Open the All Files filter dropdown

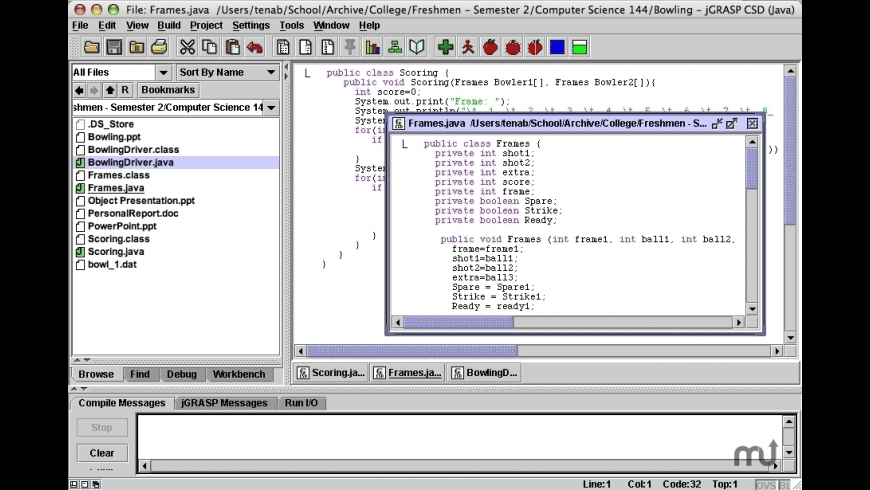tap(163, 72)
